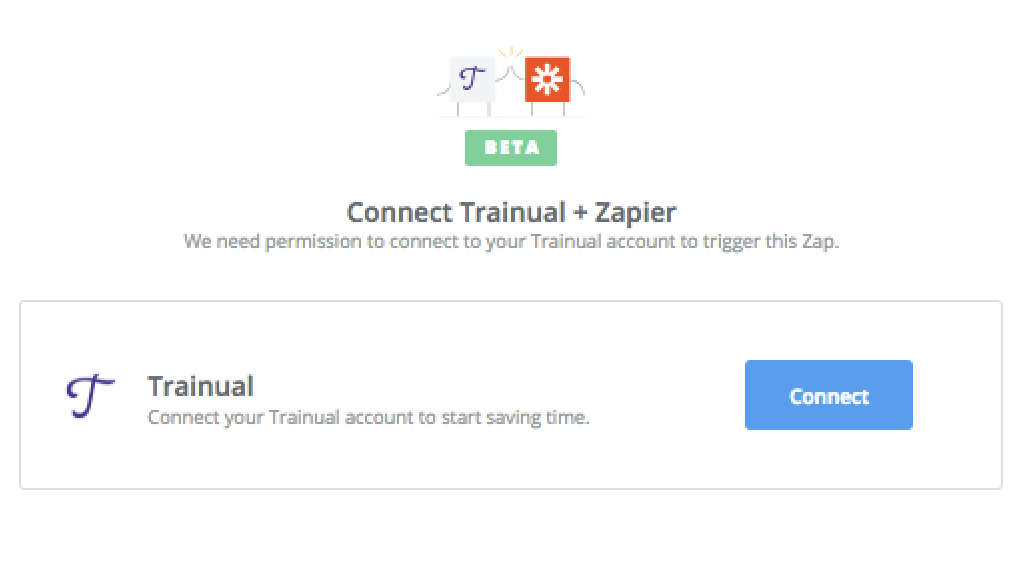Click the Trainual character's left arm
This screenshot has width=1018, height=566.
(x=443, y=91)
